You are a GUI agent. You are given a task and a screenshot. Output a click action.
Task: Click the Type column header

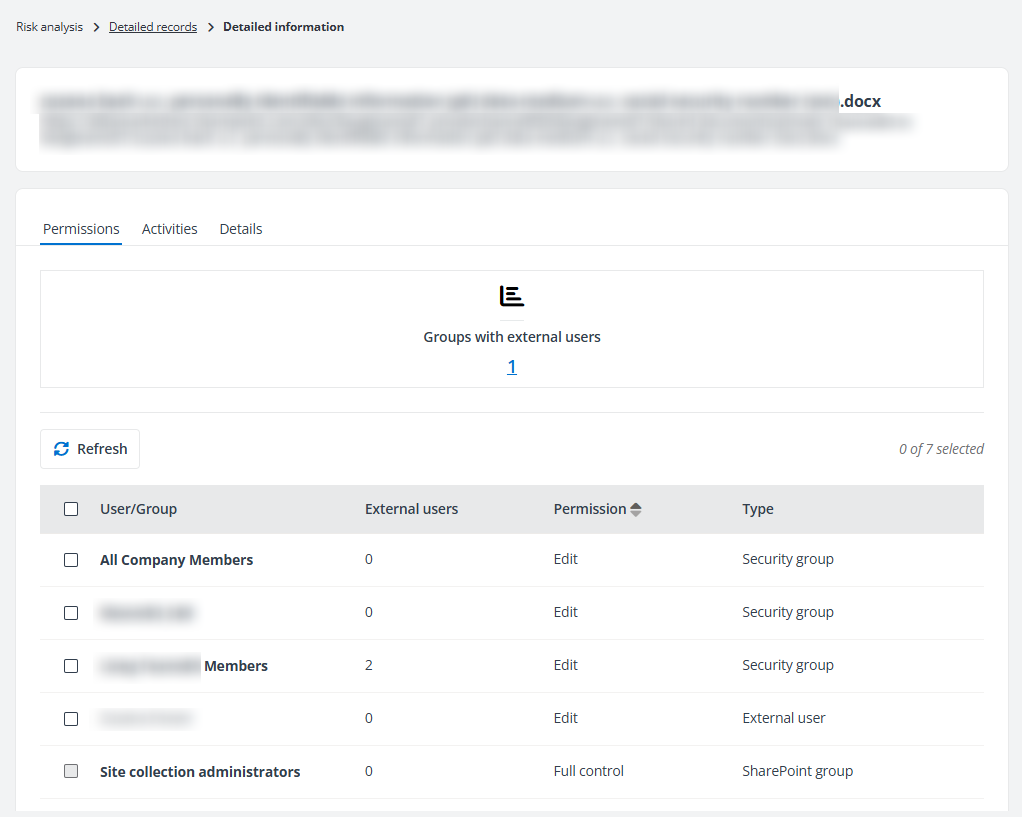pos(757,509)
